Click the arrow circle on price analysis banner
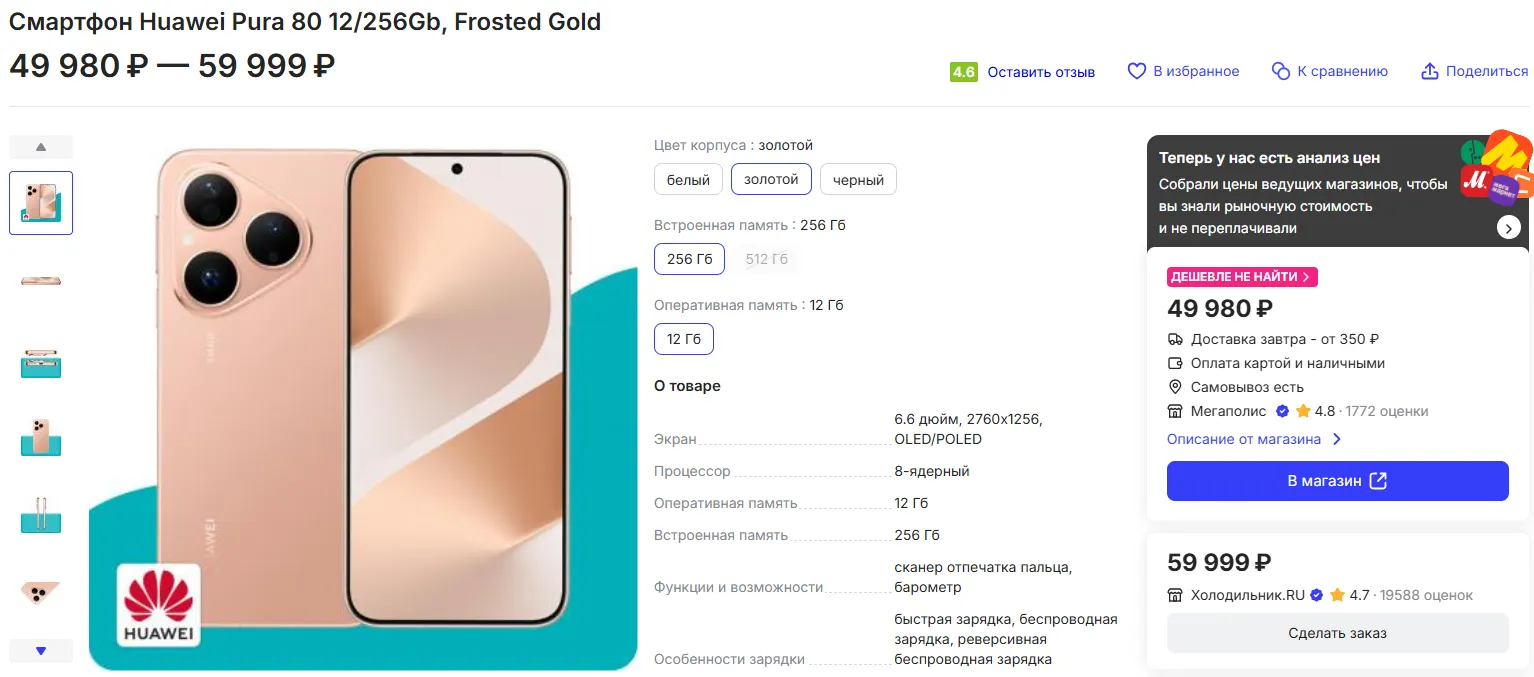The height and width of the screenshot is (677, 1534). [1508, 228]
